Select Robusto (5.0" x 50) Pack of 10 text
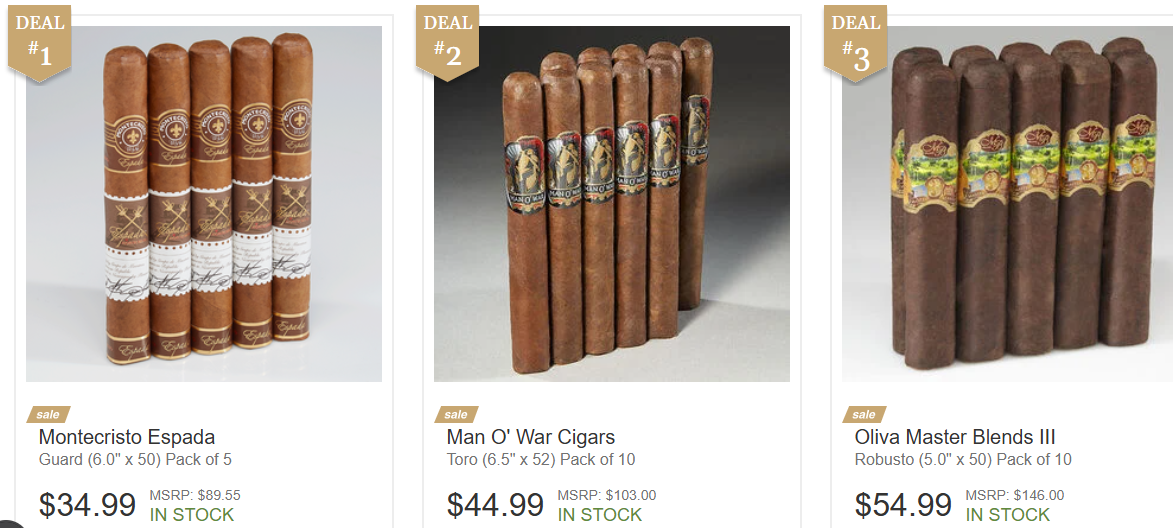This screenshot has width=1173, height=528. point(963,459)
